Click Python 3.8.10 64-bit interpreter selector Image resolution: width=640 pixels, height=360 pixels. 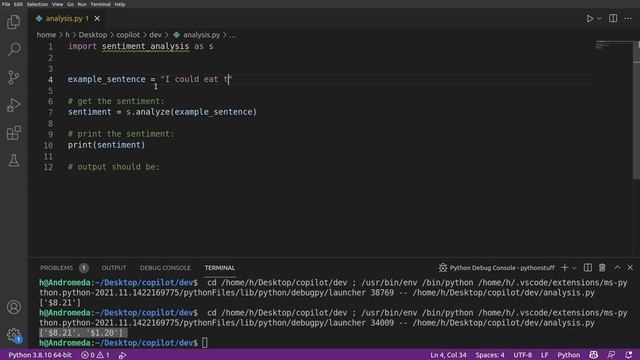[x=40, y=355]
